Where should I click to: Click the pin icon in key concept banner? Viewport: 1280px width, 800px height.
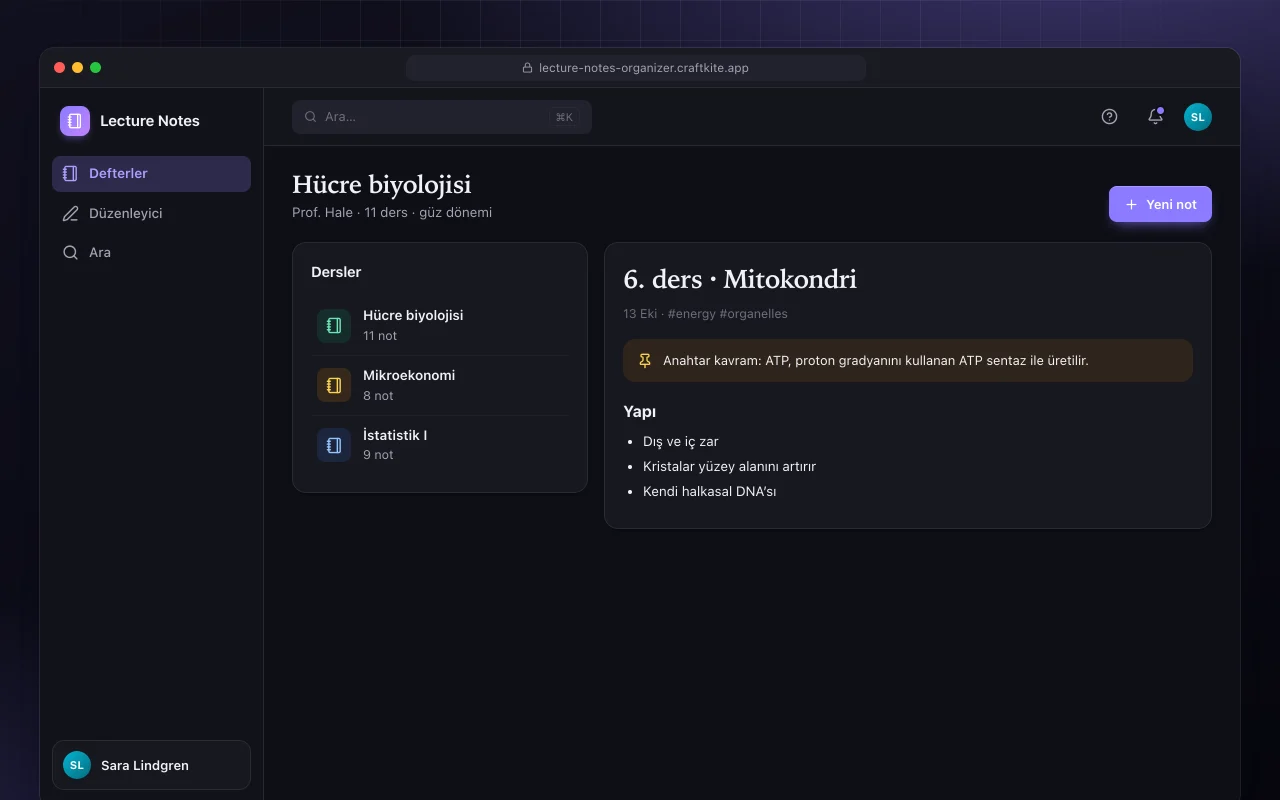645,360
